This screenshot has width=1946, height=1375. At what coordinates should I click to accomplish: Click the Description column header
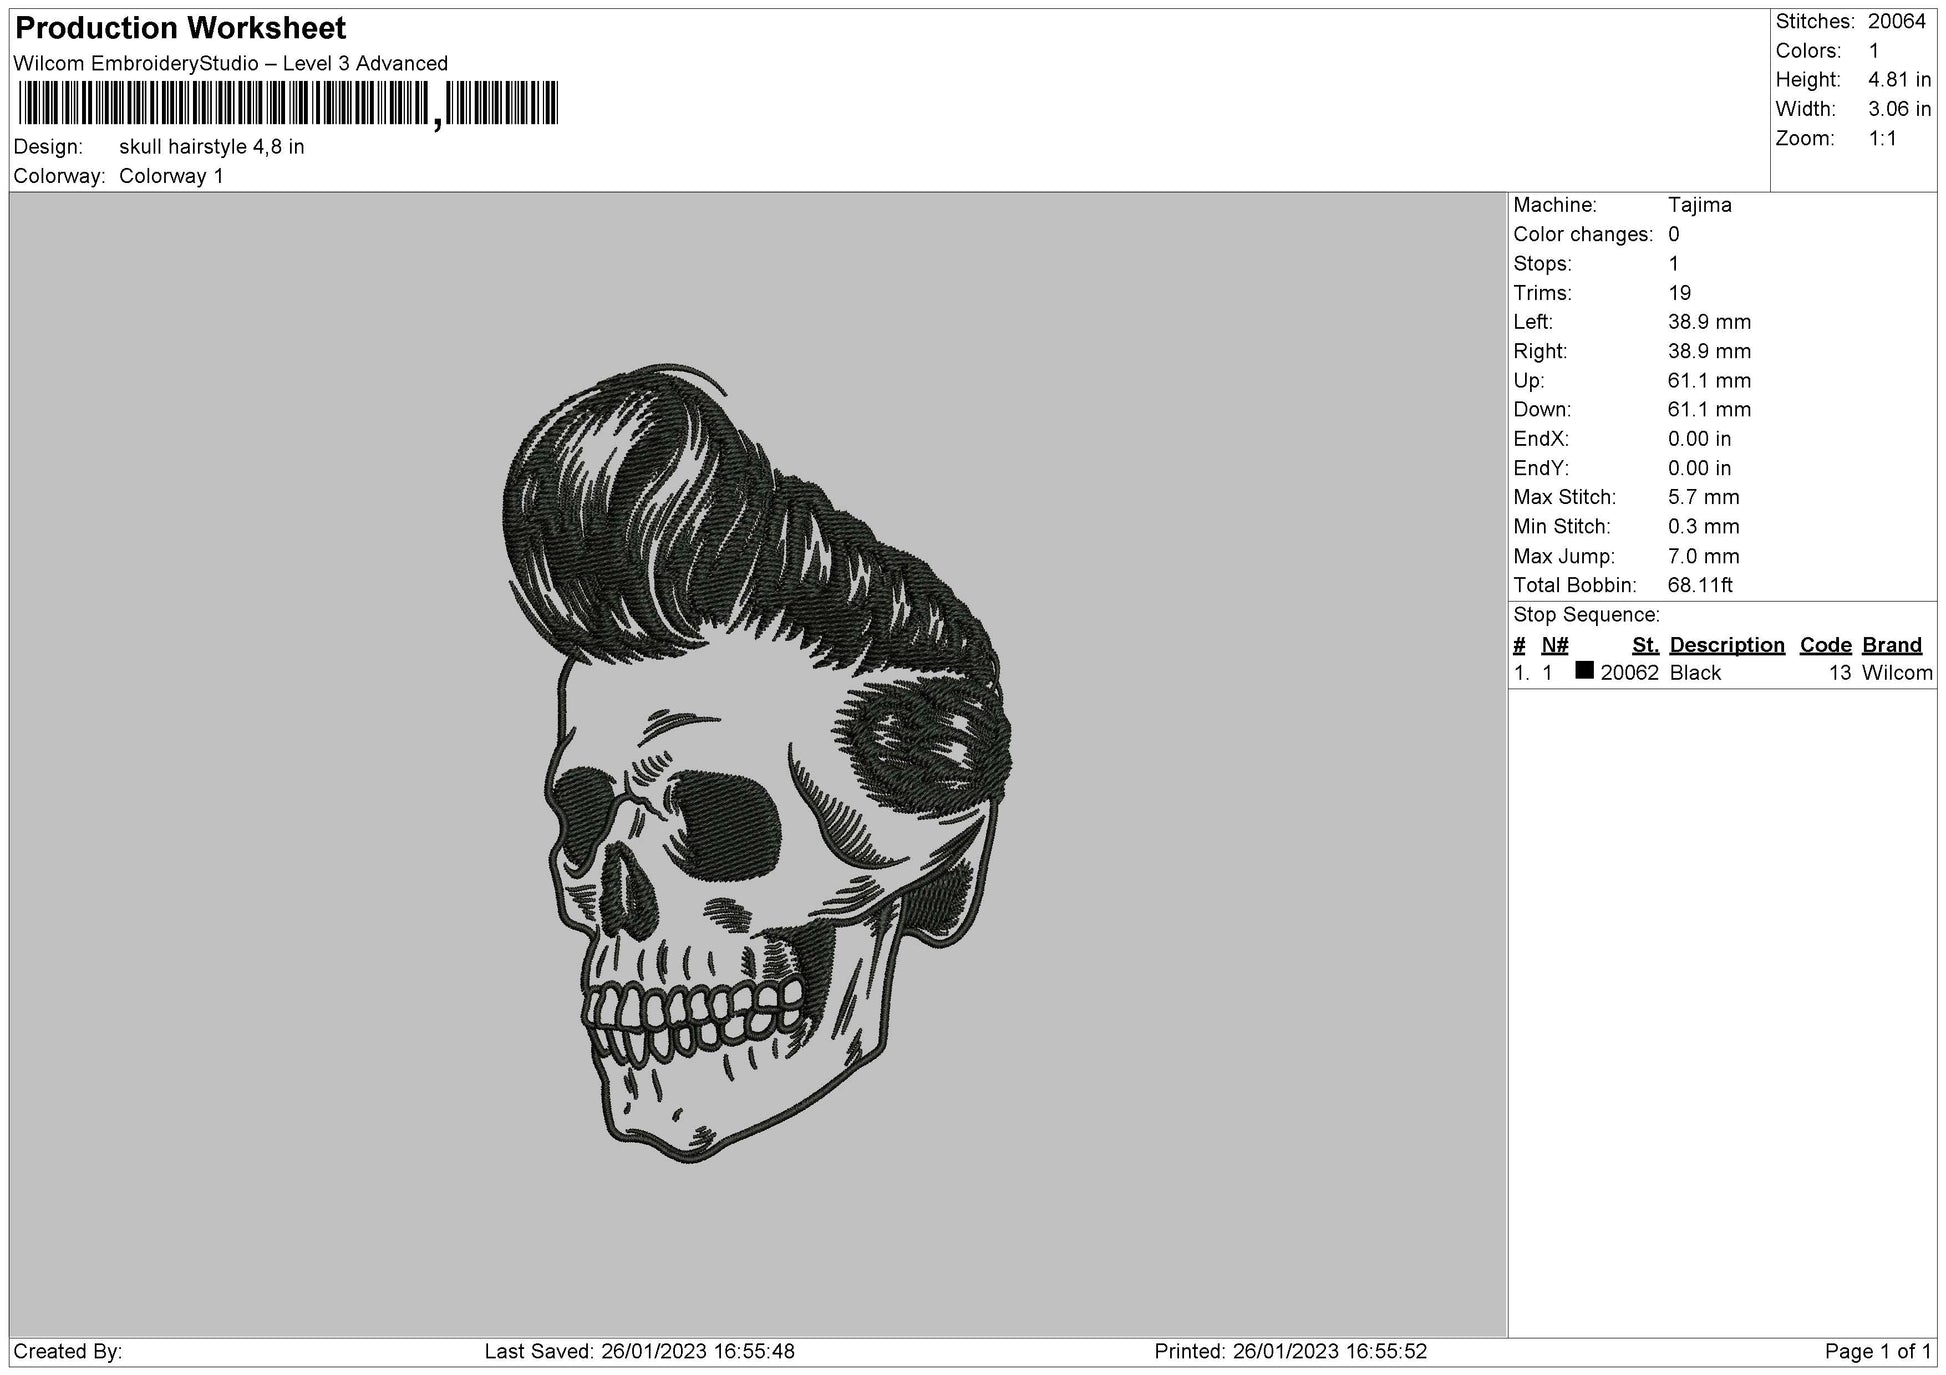pyautogui.click(x=1726, y=645)
